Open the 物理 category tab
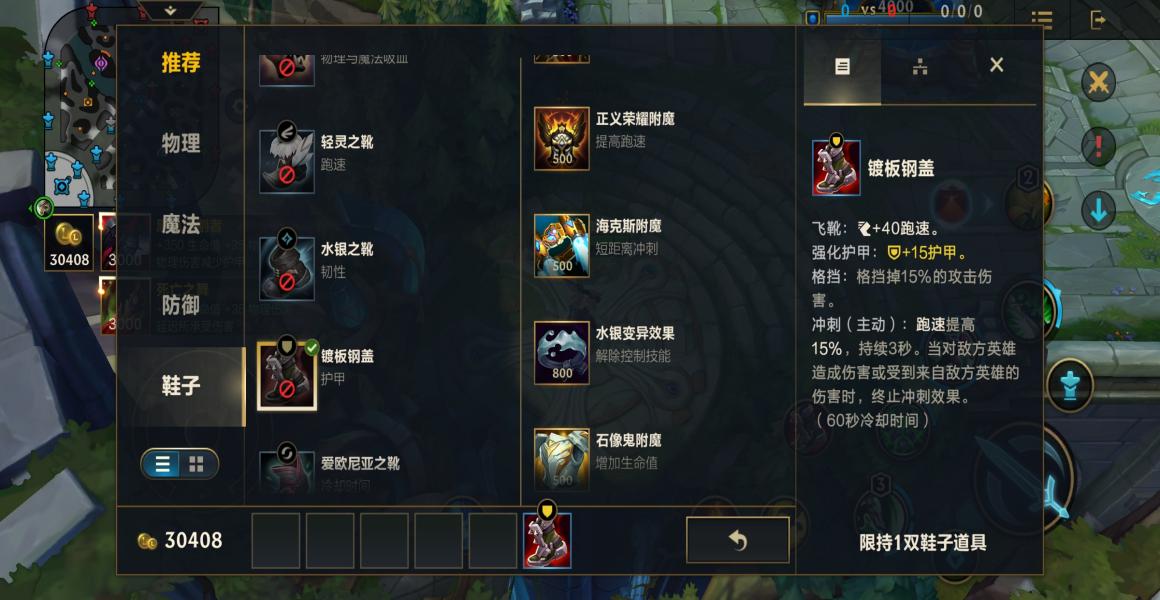This screenshot has height=600, width=1160. [181, 144]
